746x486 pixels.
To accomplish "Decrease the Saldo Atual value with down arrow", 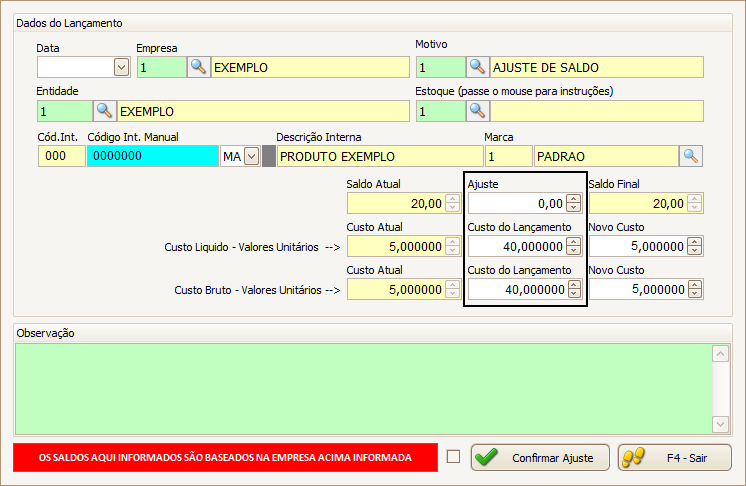I will [x=451, y=208].
